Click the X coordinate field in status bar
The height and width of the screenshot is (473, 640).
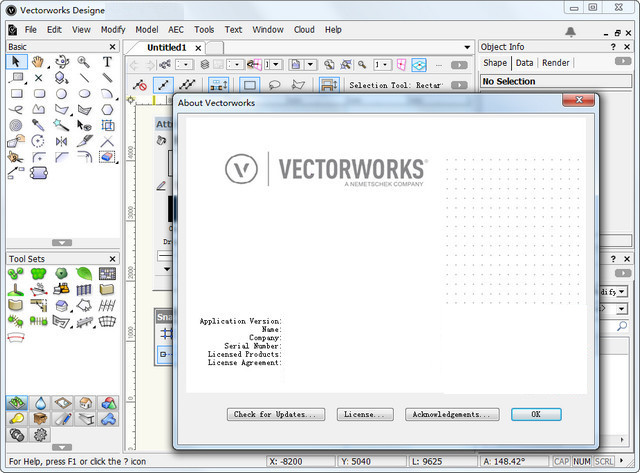300,462
